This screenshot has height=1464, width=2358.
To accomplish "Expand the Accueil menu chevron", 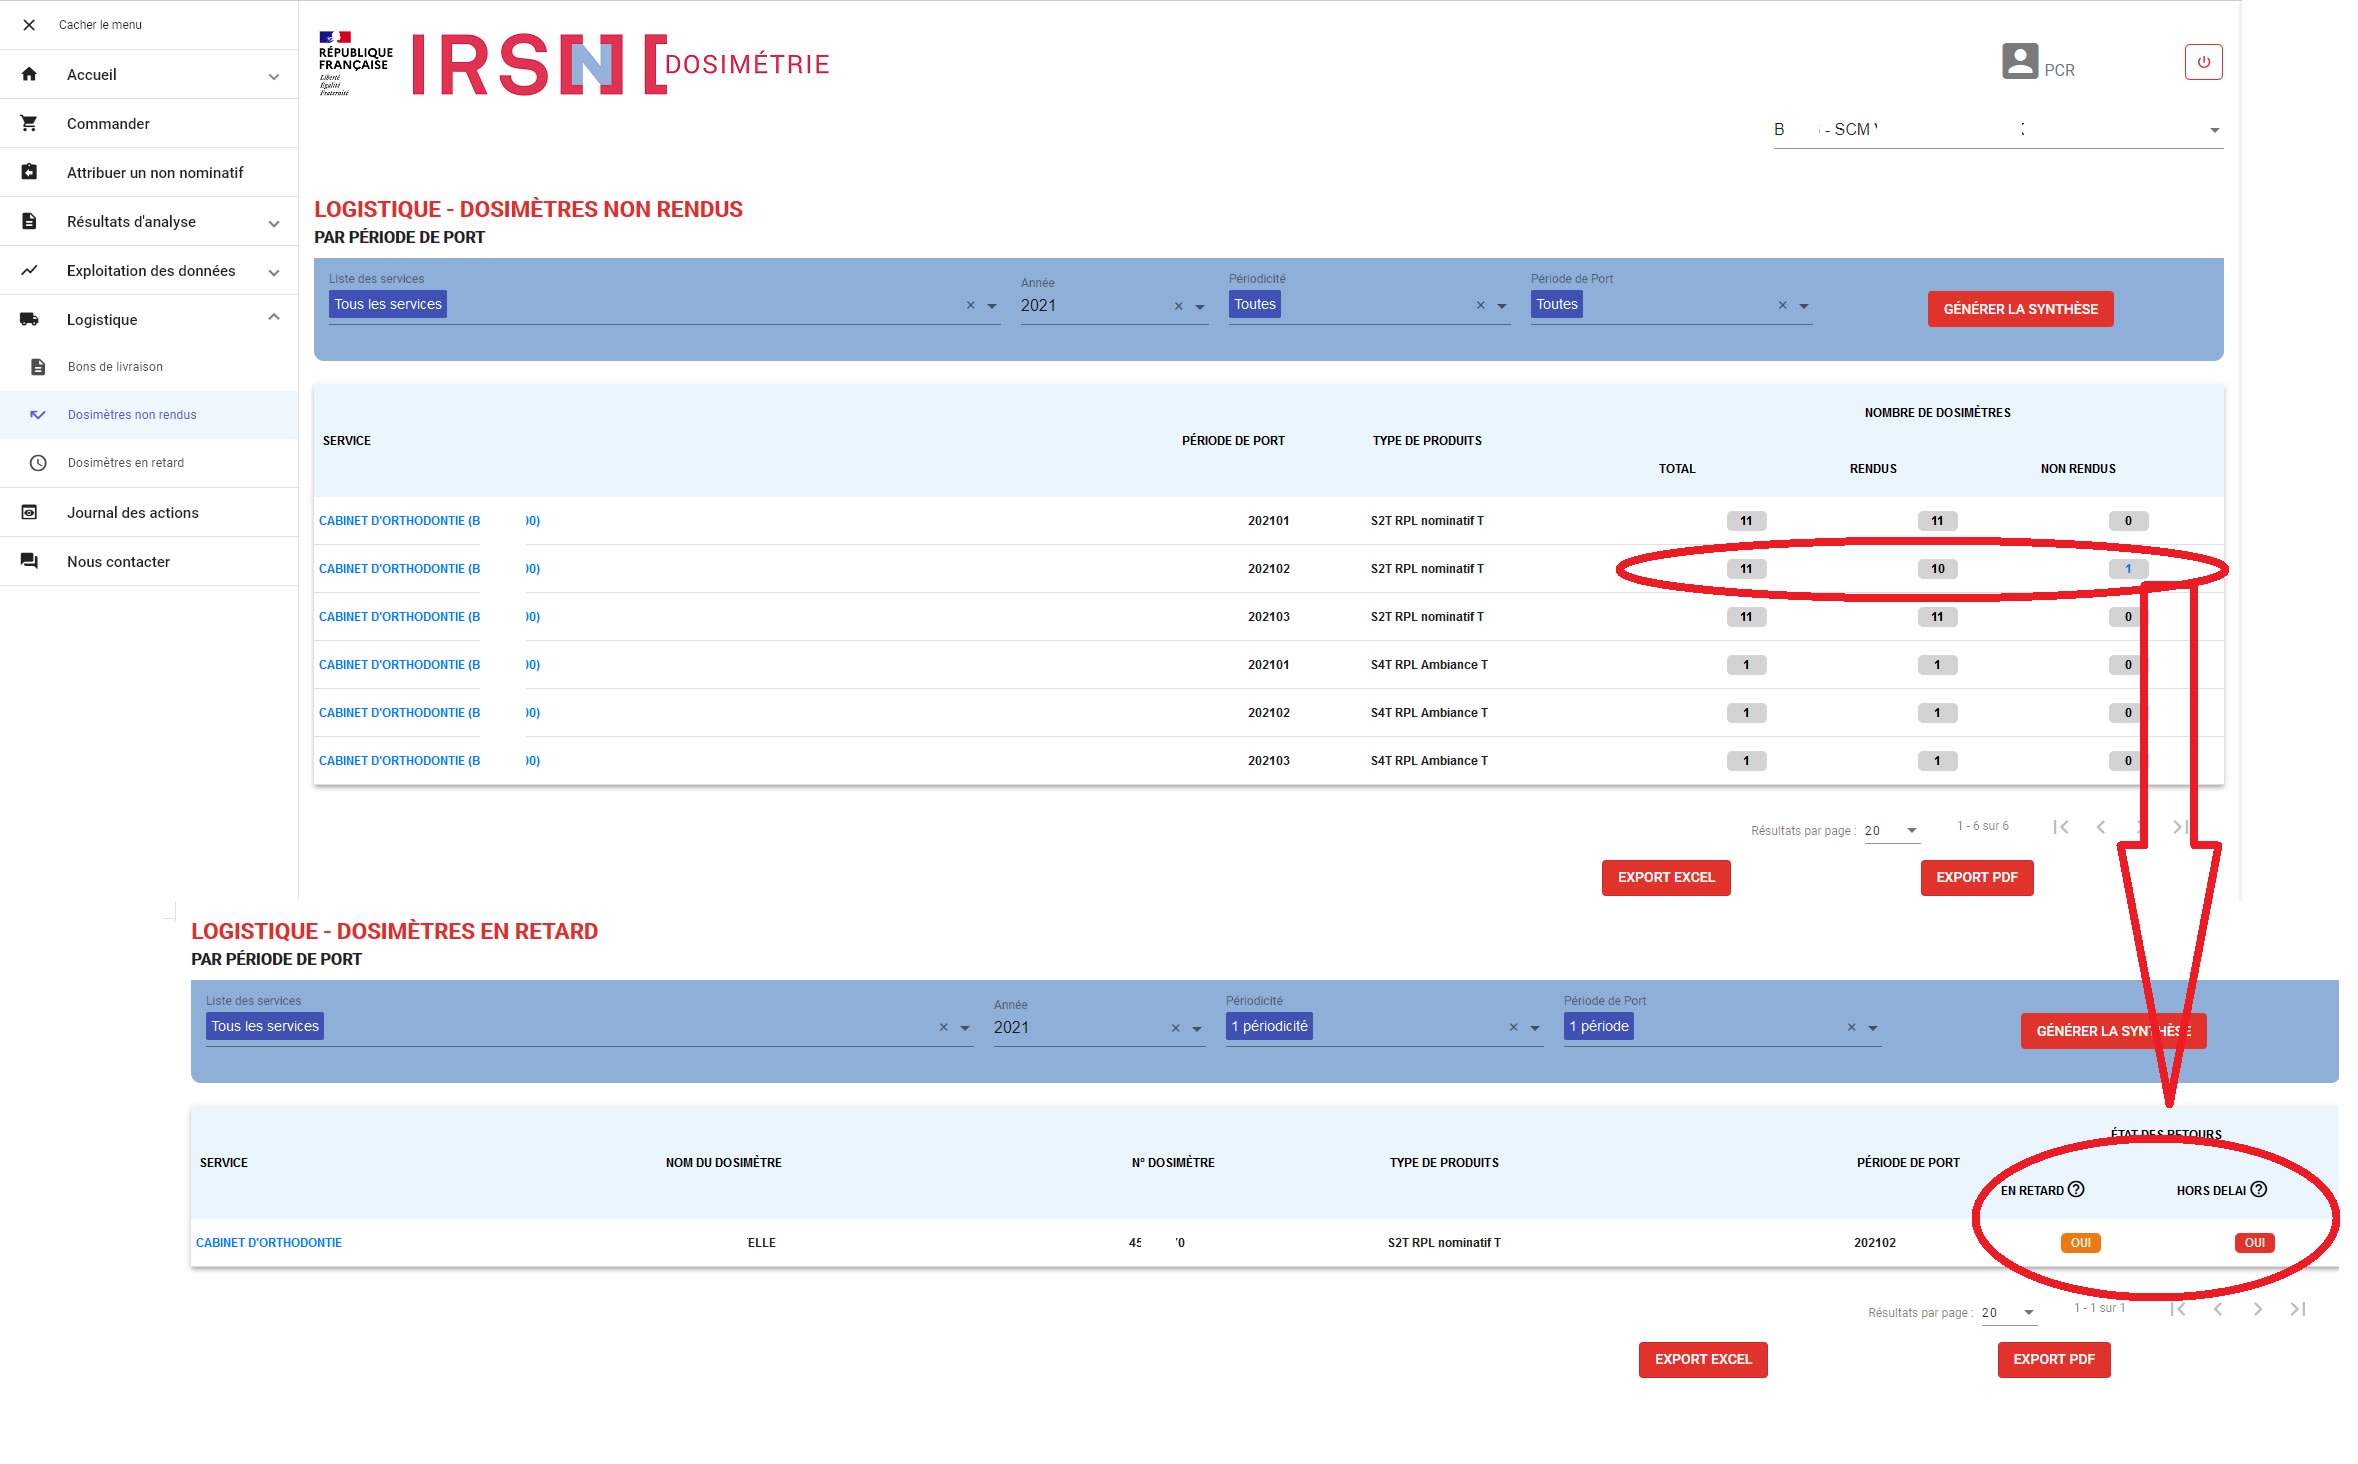I will 274,76.
